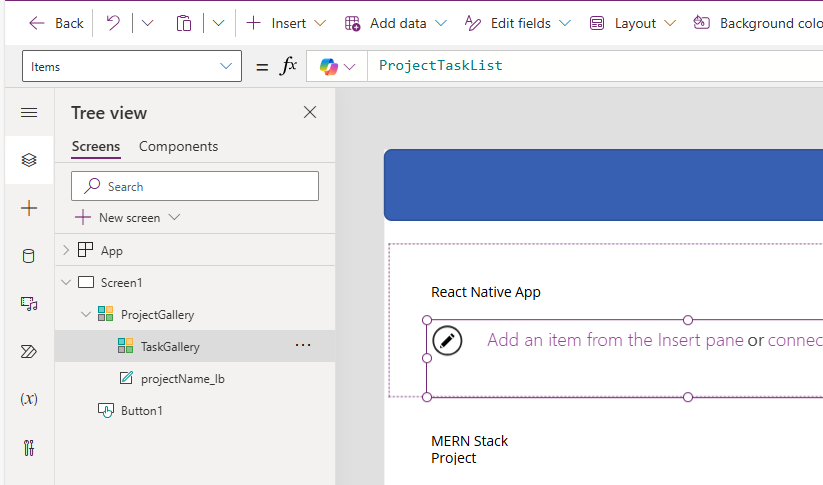Screen dimensions: 823x485
Task: Open the Layout menu
Action: pos(632,23)
